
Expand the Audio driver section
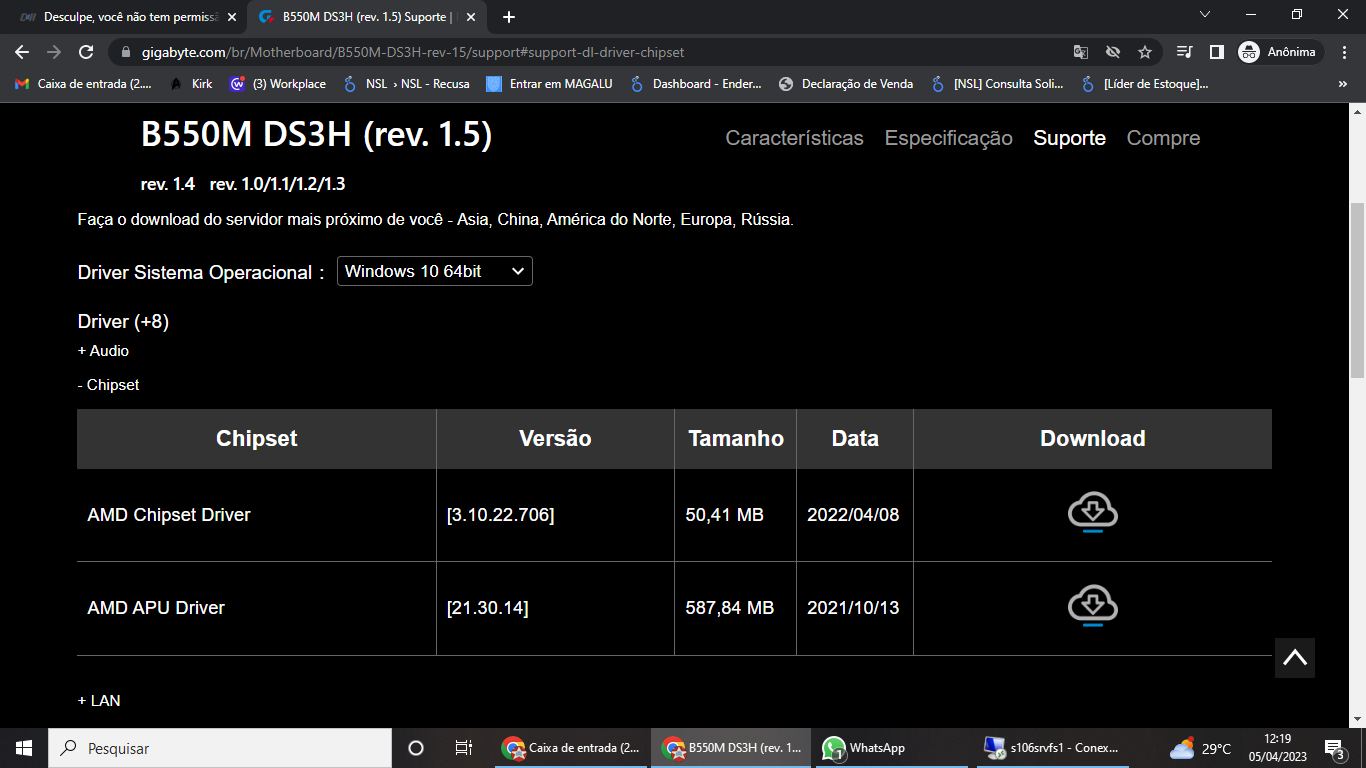103,351
